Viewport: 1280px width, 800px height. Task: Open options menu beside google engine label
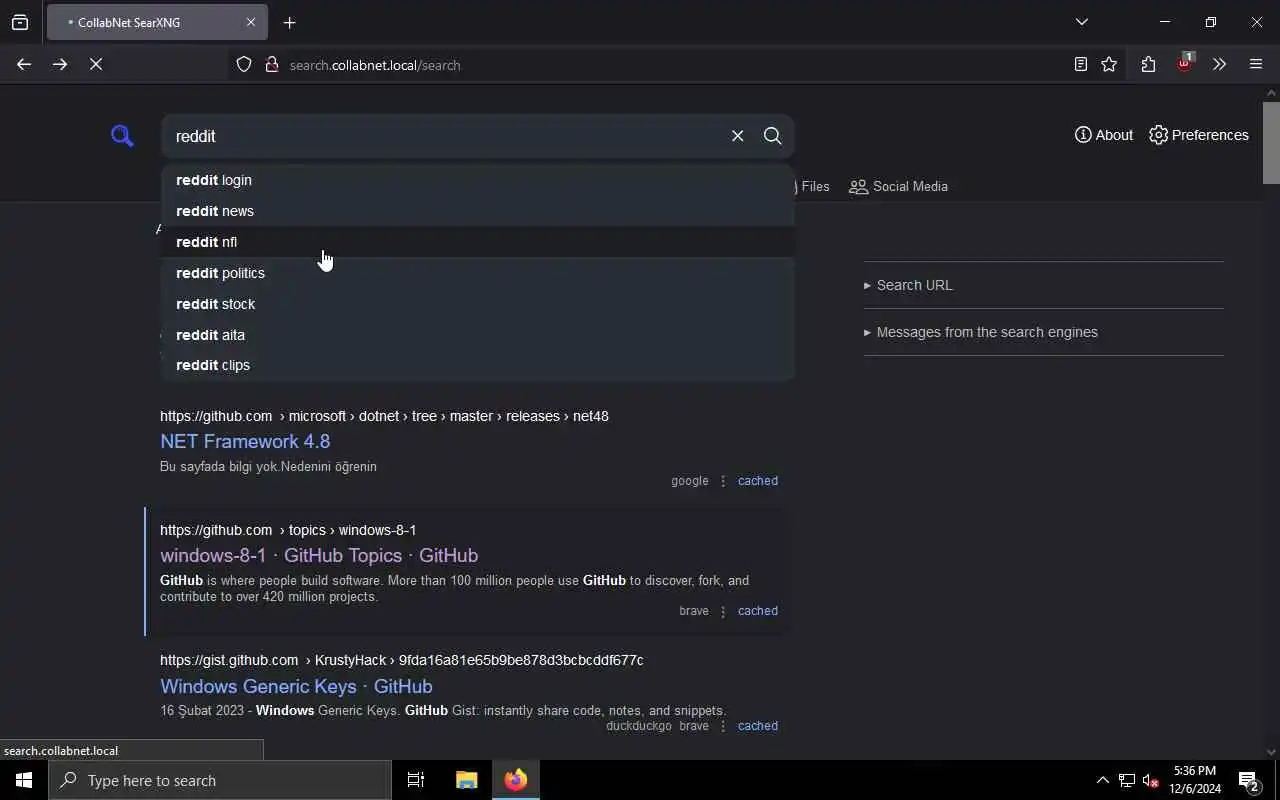[723, 481]
